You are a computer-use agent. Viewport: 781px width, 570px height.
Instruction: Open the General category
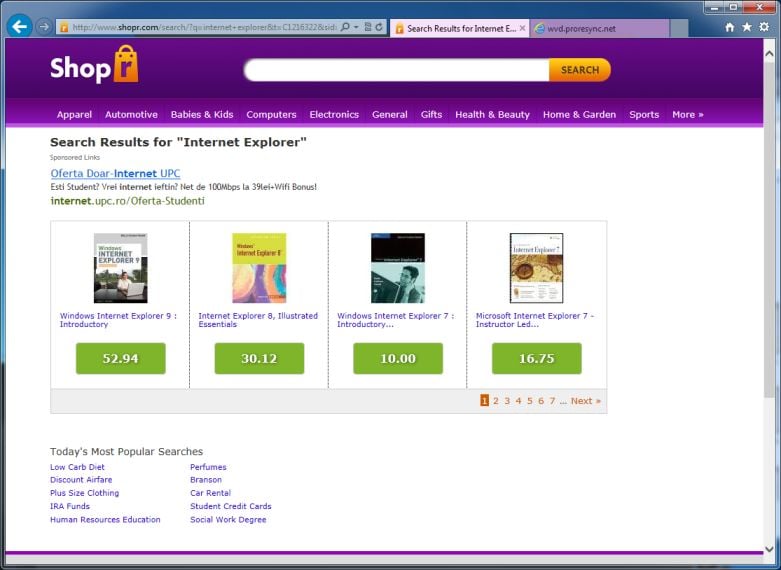(390, 115)
